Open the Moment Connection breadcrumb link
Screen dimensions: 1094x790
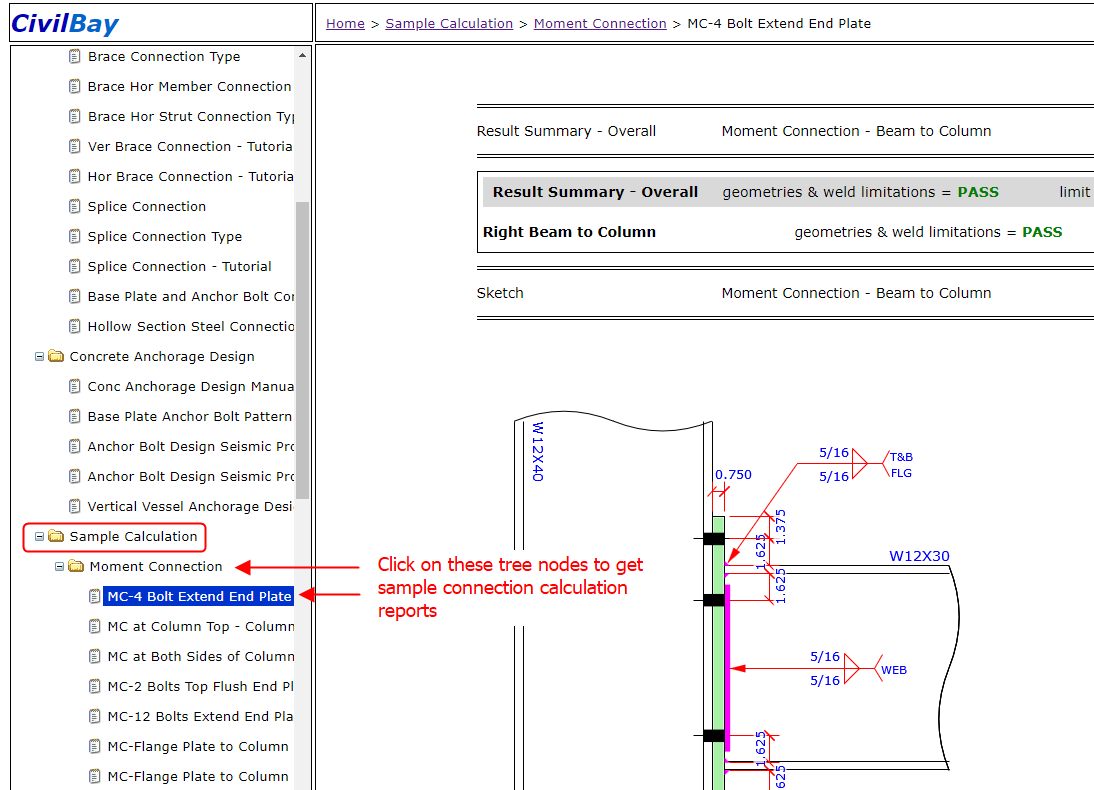(x=600, y=23)
